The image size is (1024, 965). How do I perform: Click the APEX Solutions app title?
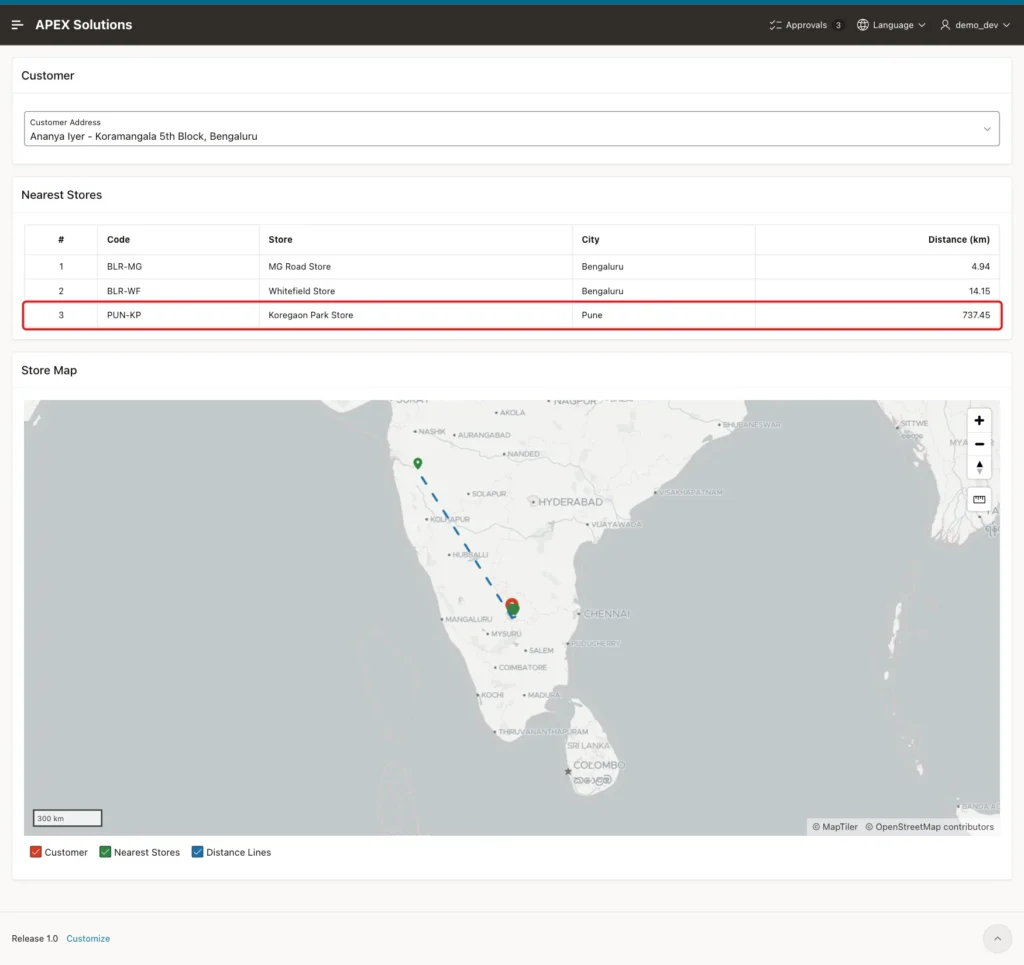click(x=84, y=25)
